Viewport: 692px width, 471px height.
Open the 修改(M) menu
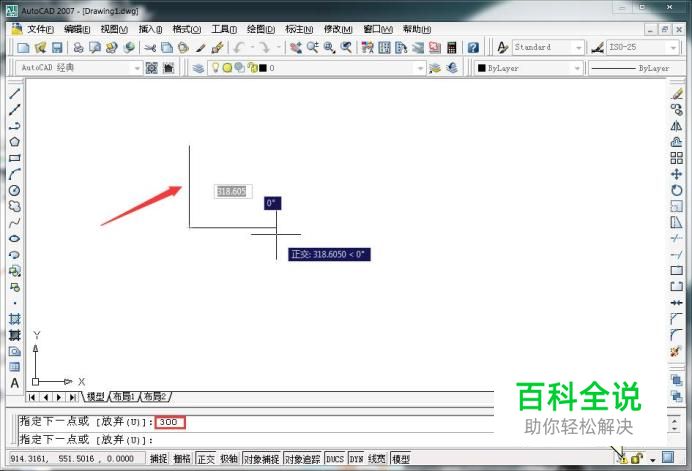point(338,29)
